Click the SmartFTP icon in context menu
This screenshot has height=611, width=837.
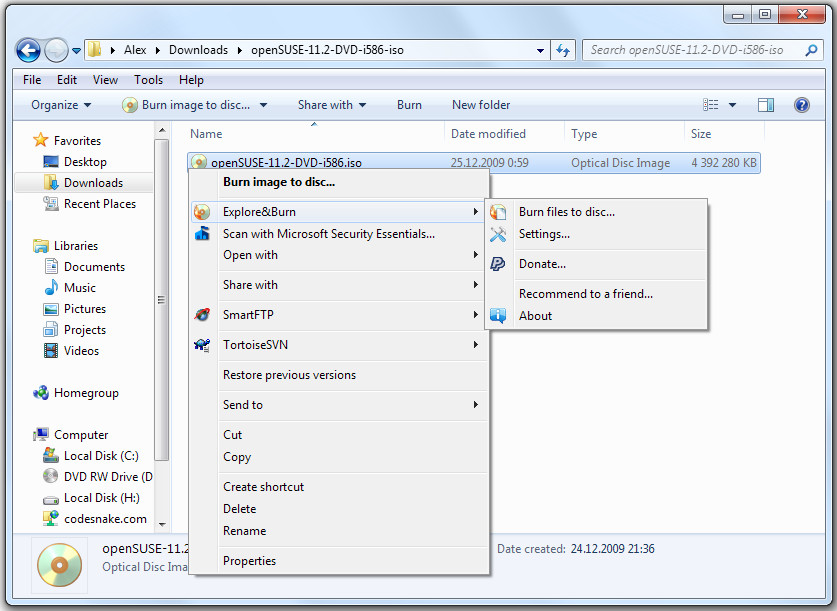tap(202, 315)
